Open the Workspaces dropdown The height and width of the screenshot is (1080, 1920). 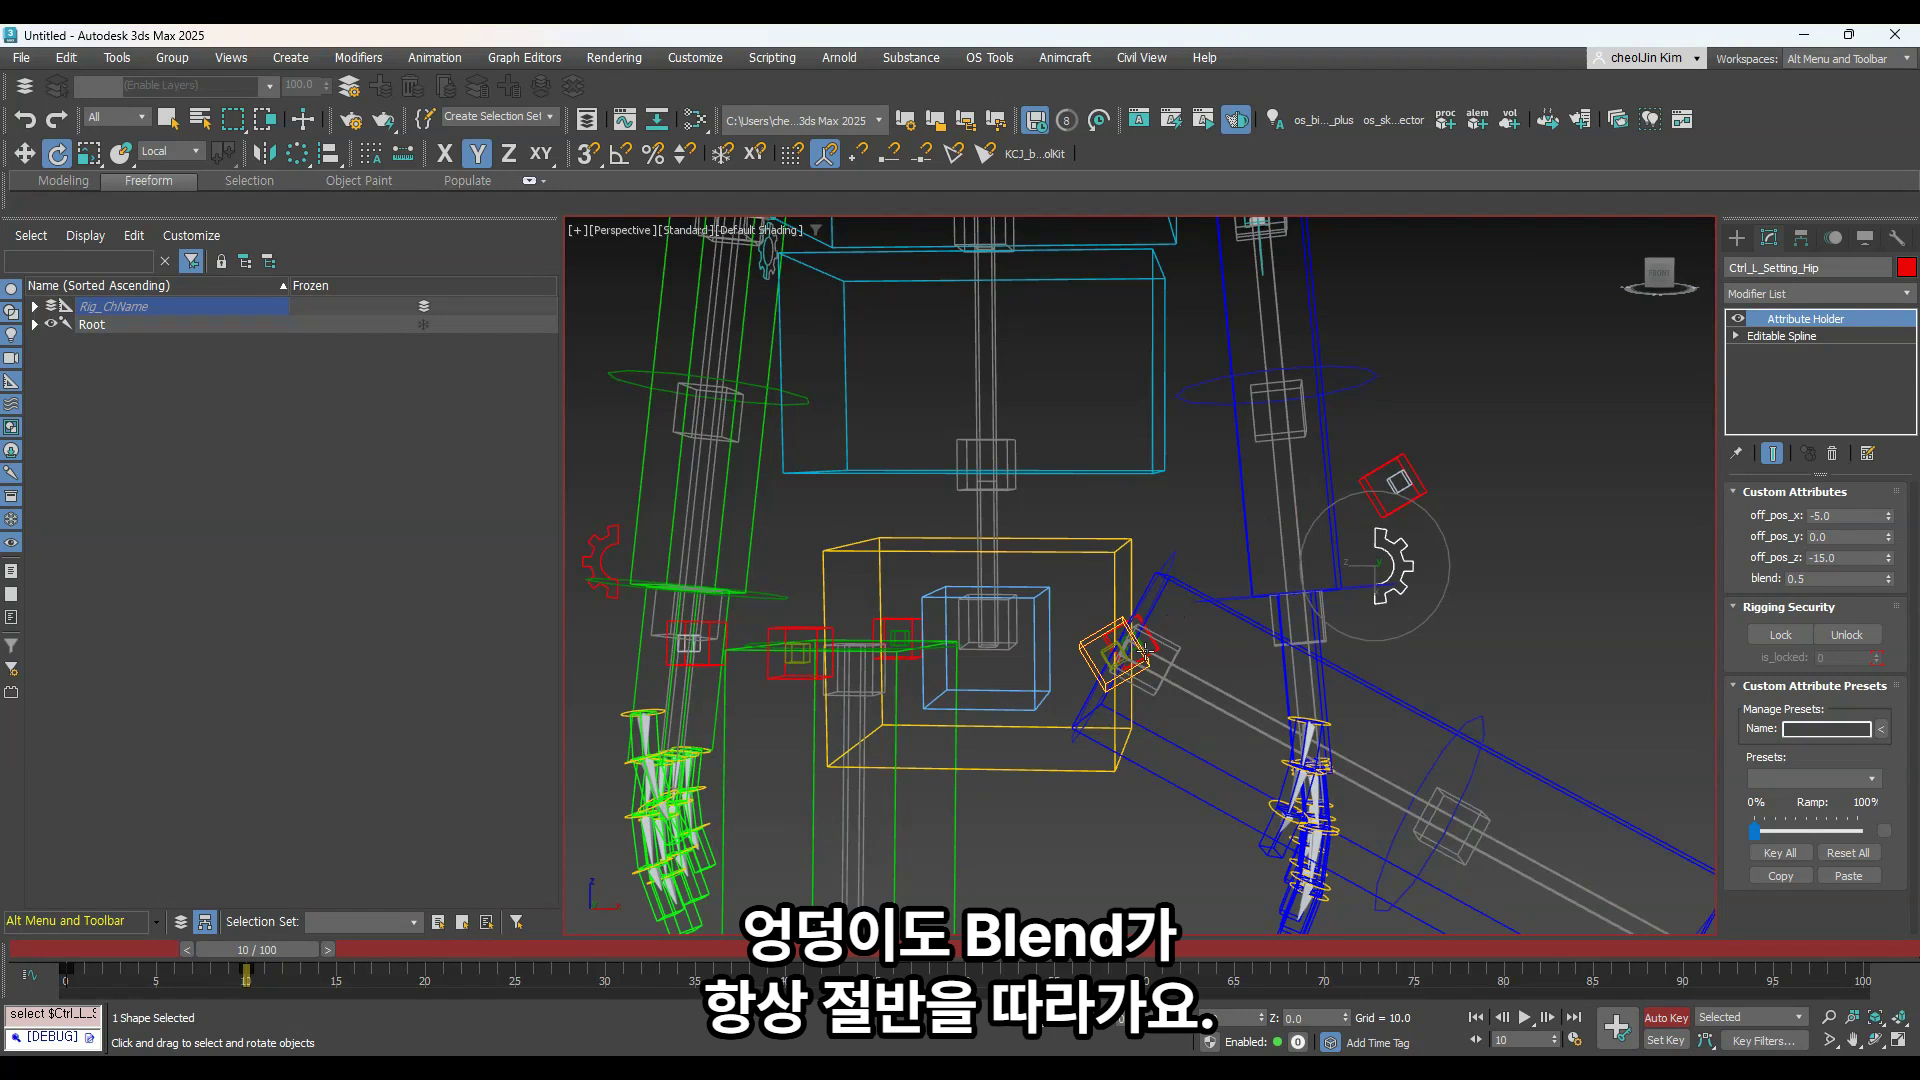point(1848,59)
